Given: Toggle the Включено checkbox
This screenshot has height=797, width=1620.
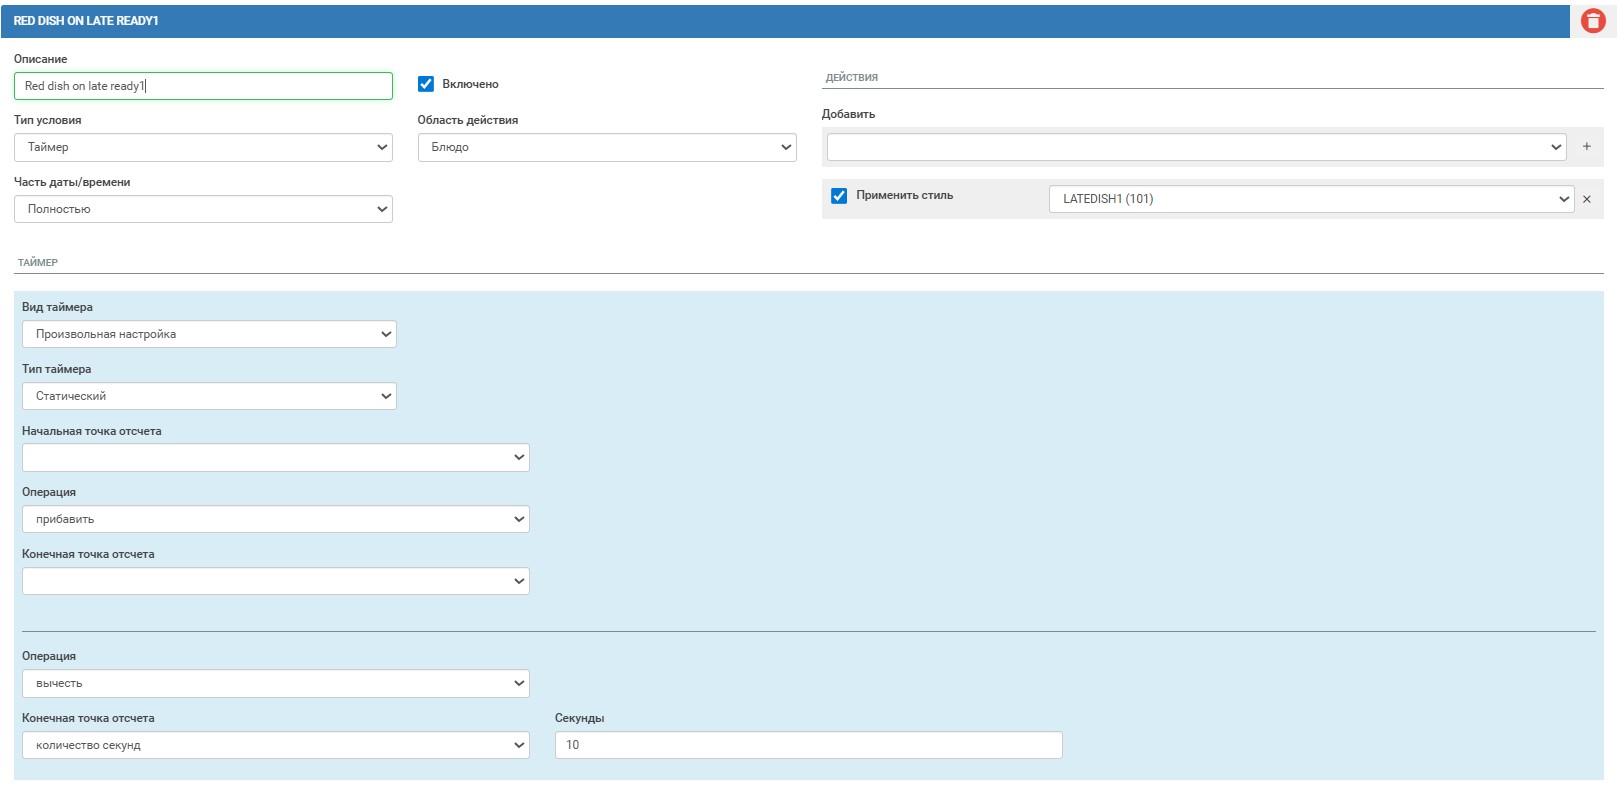Looking at the screenshot, I should (x=426, y=84).
